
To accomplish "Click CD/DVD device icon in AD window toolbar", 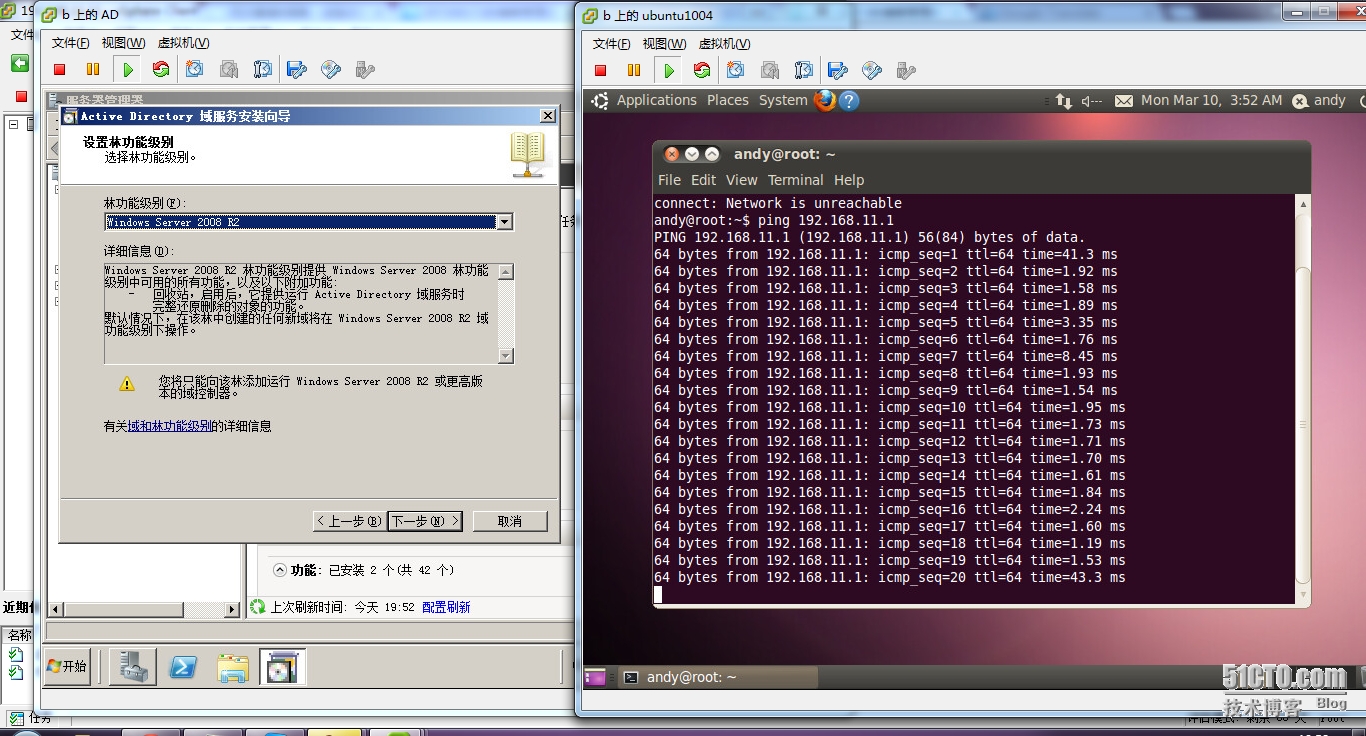I will point(331,70).
